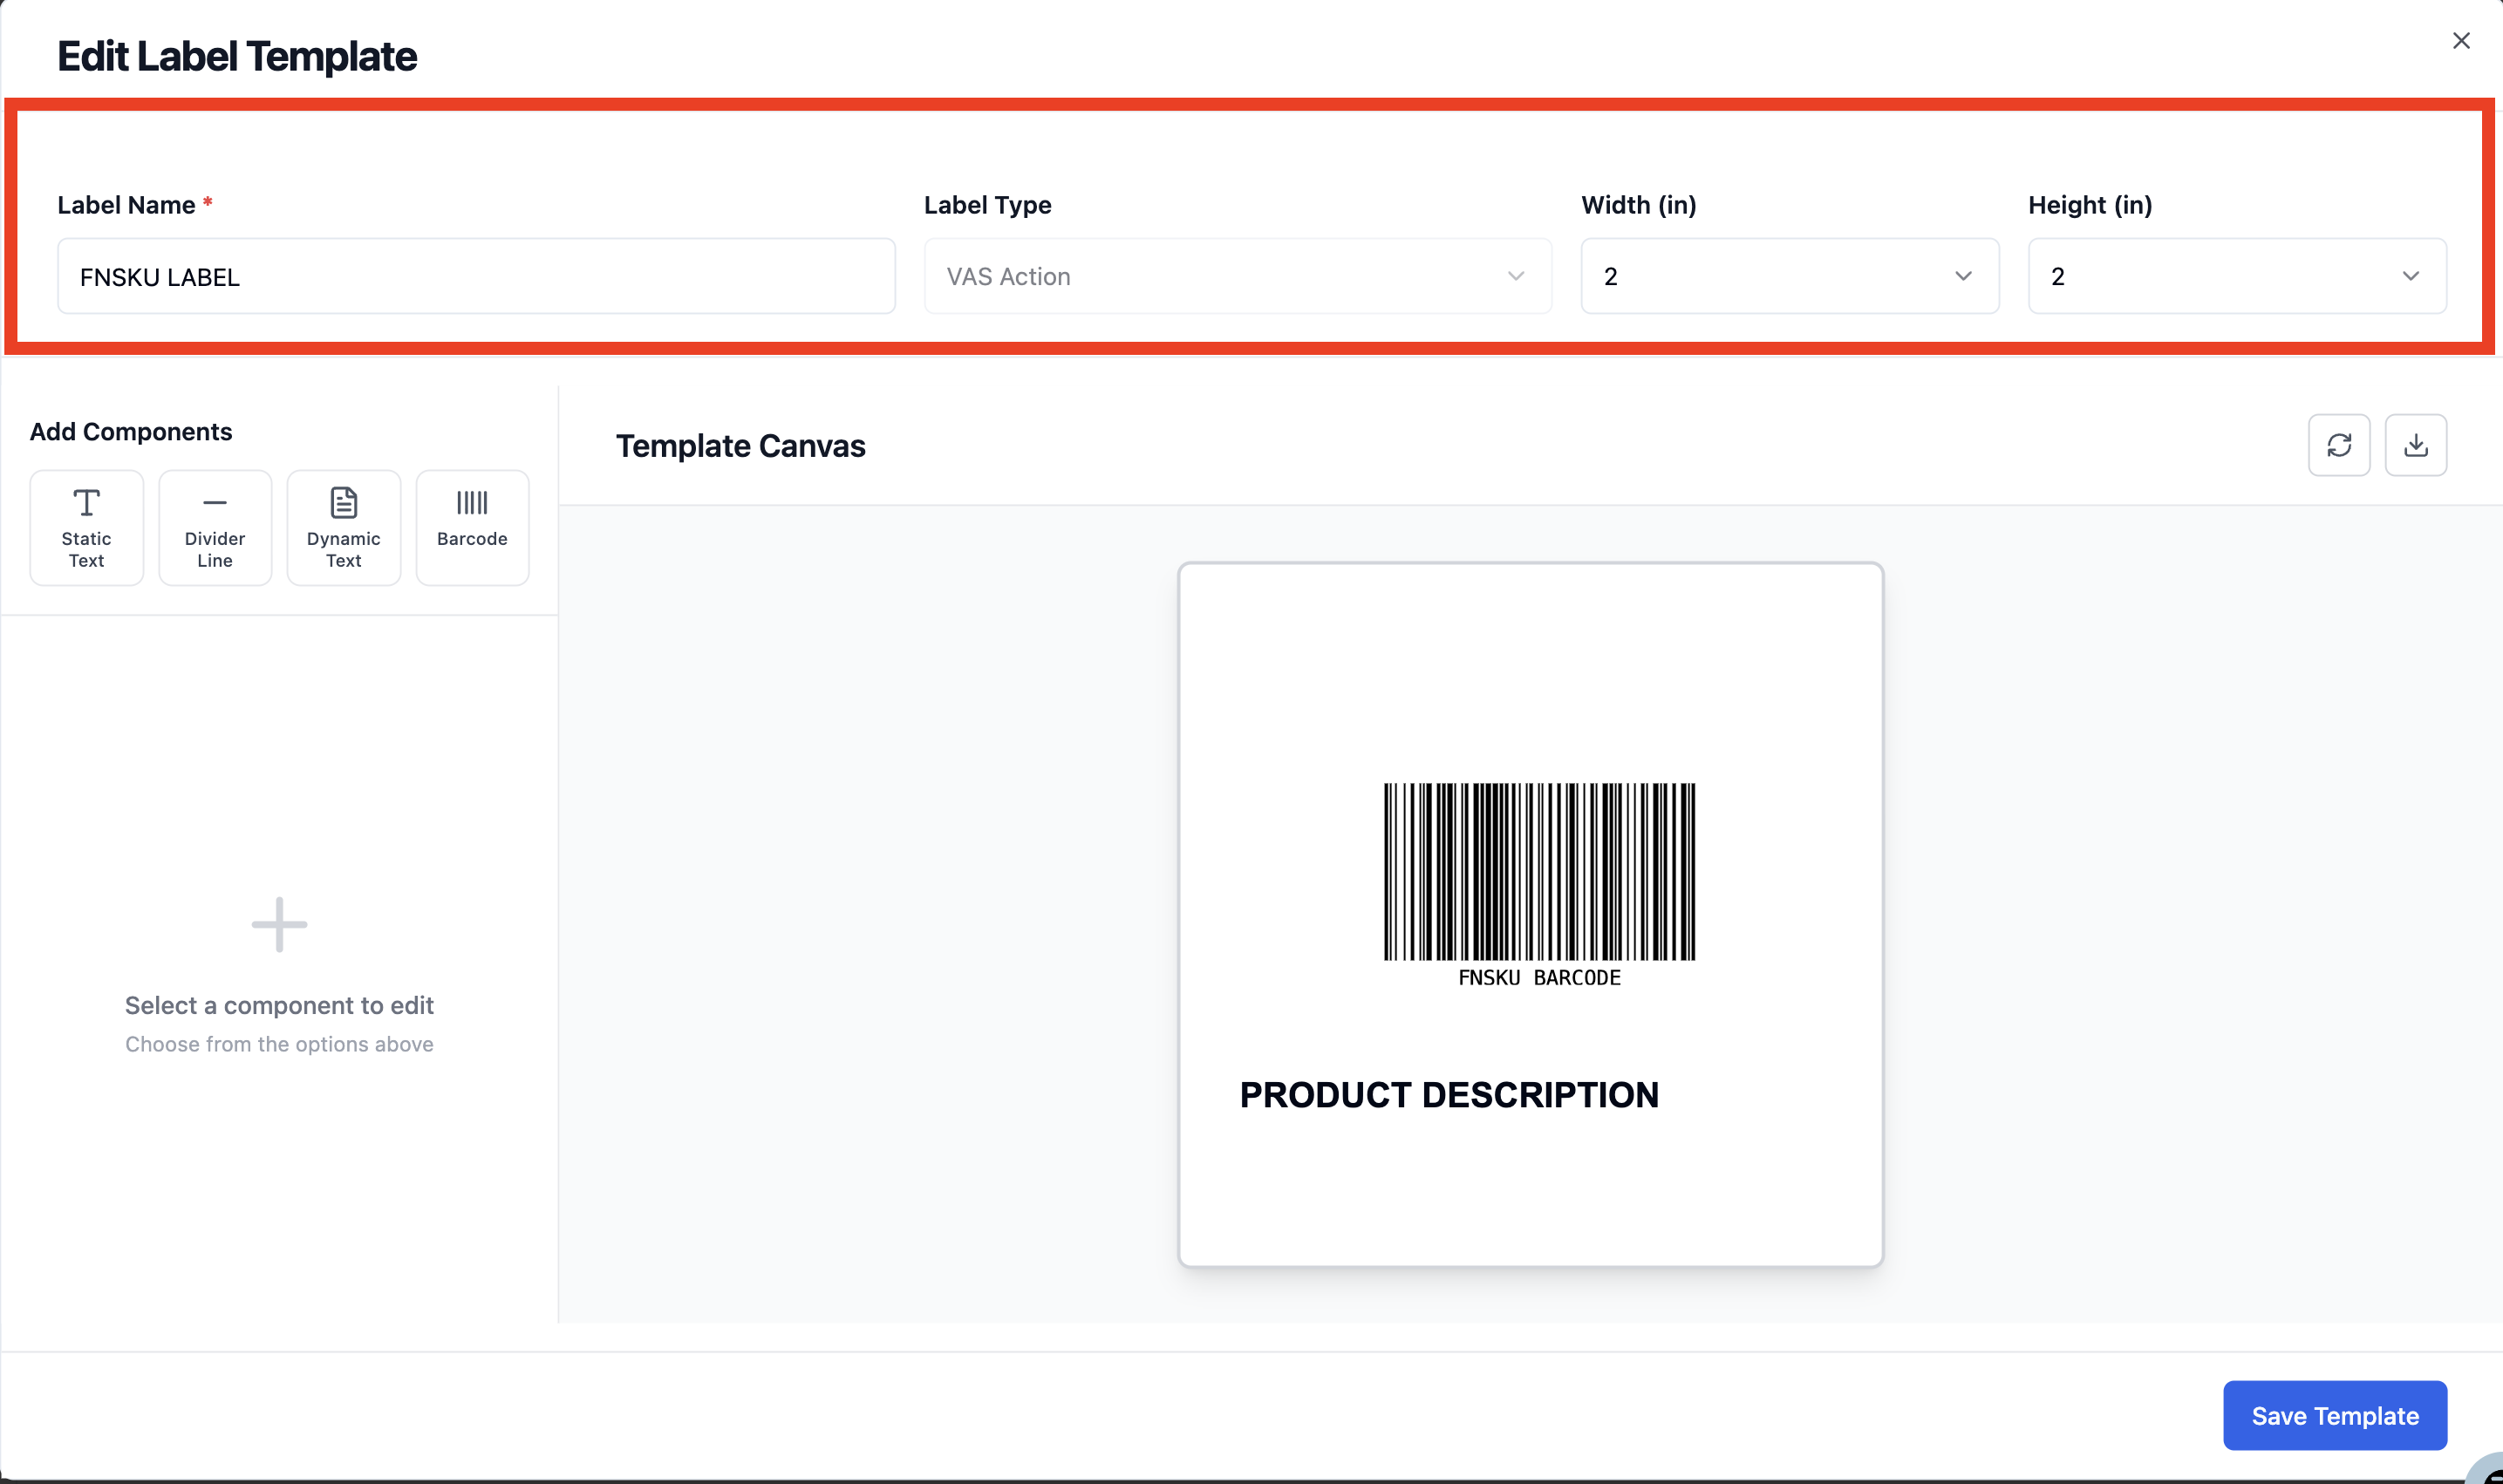The height and width of the screenshot is (1484, 2503).
Task: Click the VAS Action chevron arrow
Action: tap(1515, 276)
